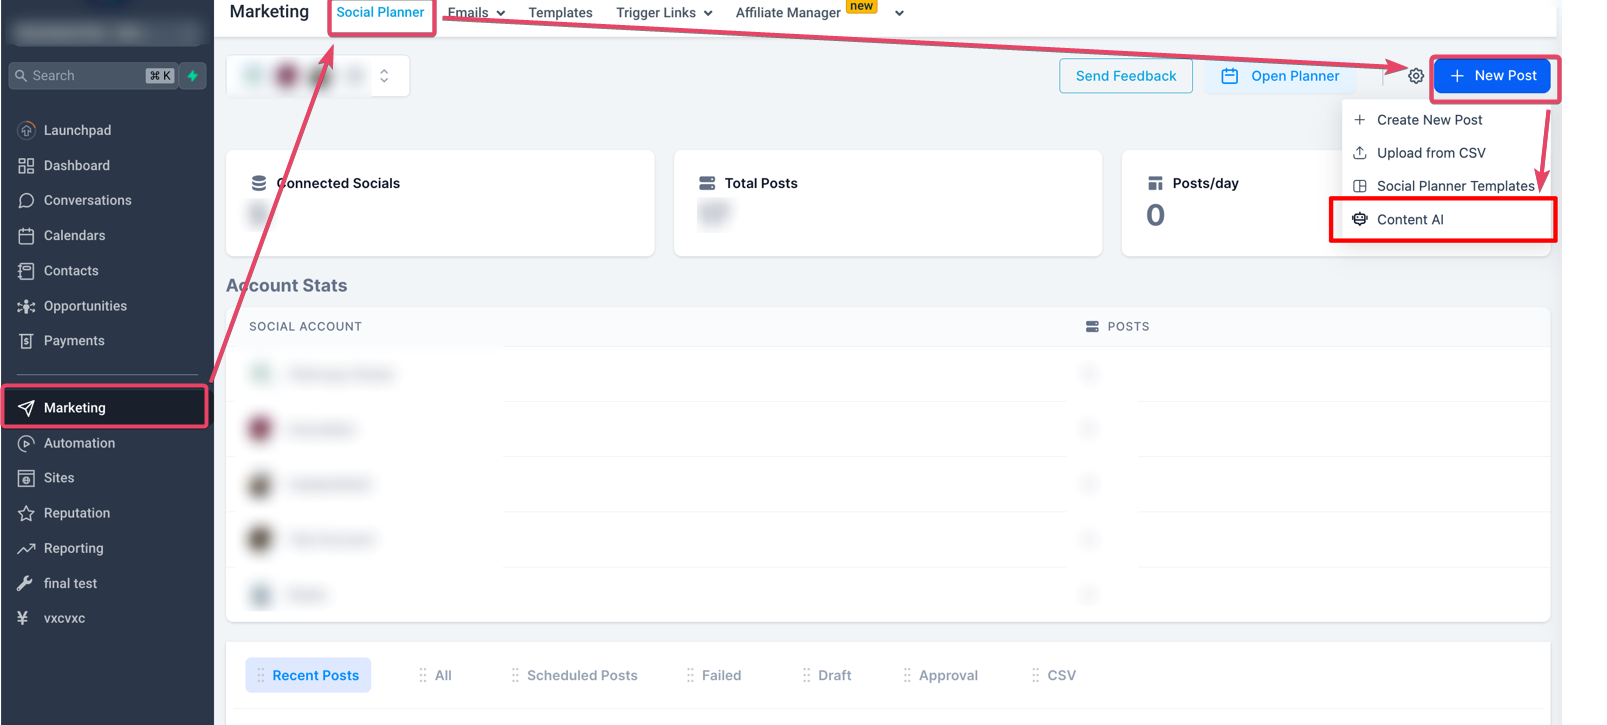Screen dimensions: 1607x725
Task: Click the wrench icon beside final test
Action: [25, 583]
